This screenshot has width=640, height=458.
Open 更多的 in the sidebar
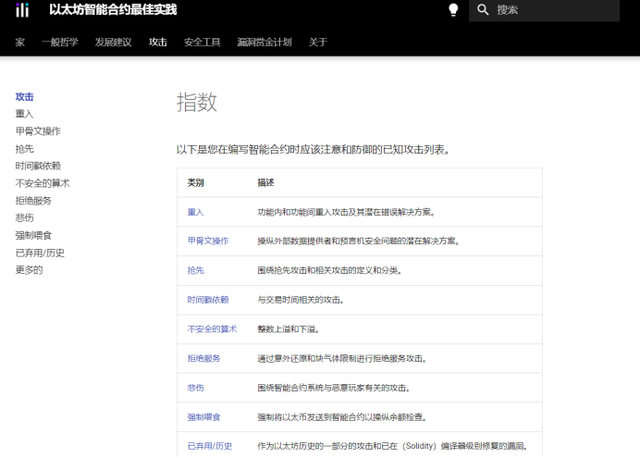(29, 270)
